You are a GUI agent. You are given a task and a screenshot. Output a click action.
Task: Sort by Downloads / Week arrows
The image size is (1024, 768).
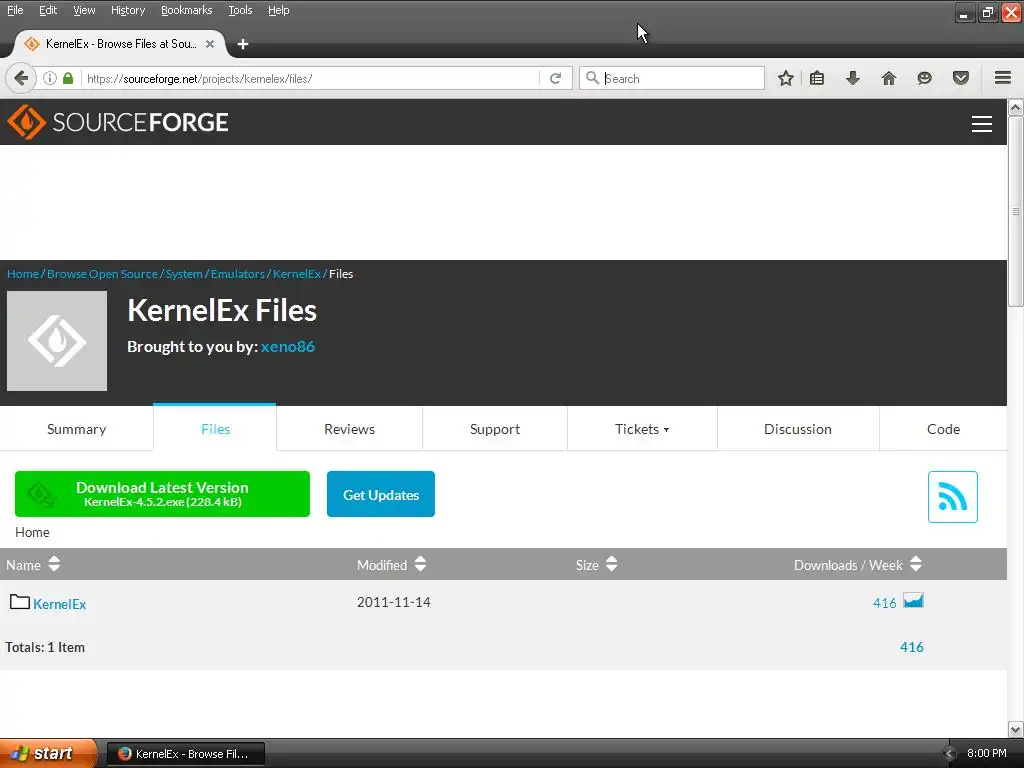click(x=916, y=564)
